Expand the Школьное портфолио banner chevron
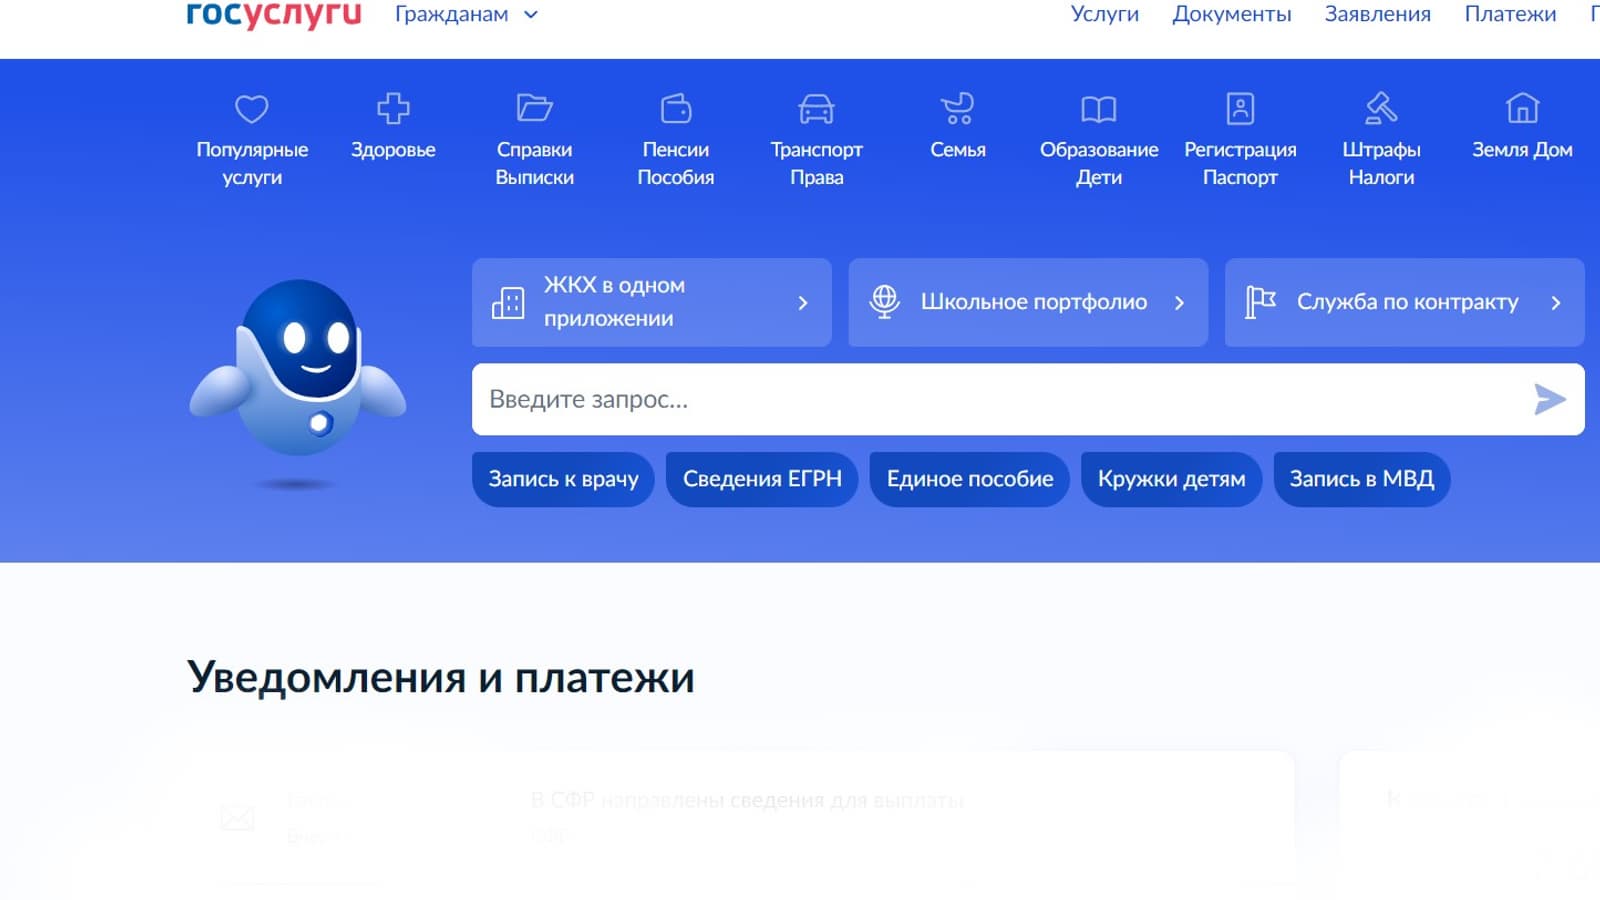Image resolution: width=1600 pixels, height=900 pixels. click(x=1179, y=303)
